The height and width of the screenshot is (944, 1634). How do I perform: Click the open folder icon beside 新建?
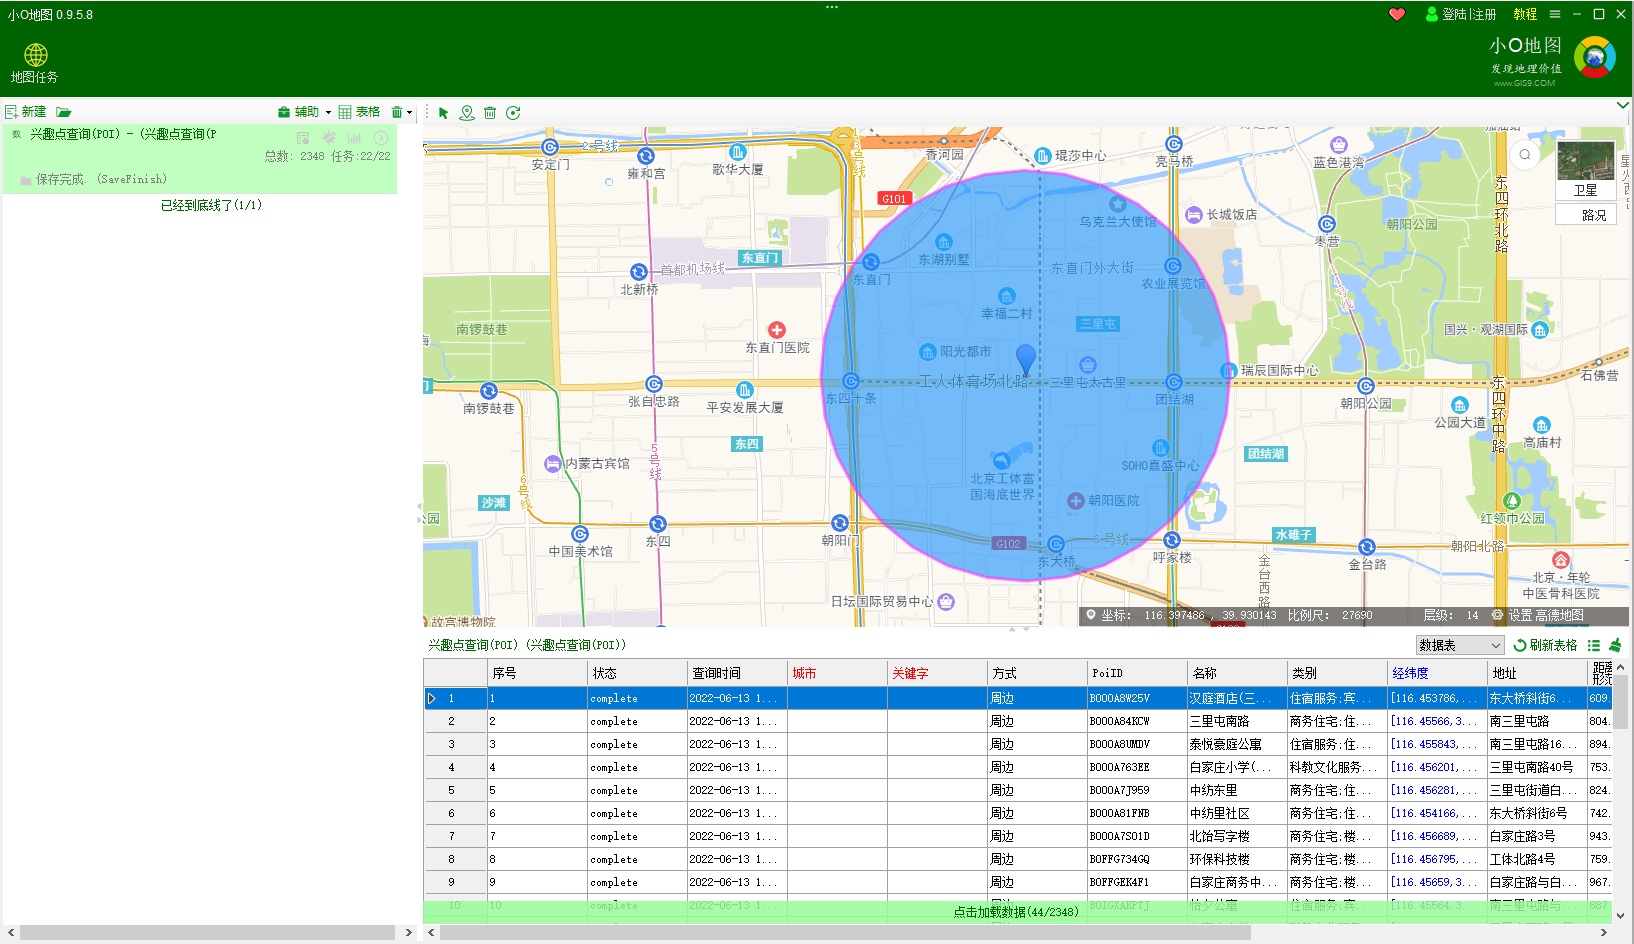(64, 112)
